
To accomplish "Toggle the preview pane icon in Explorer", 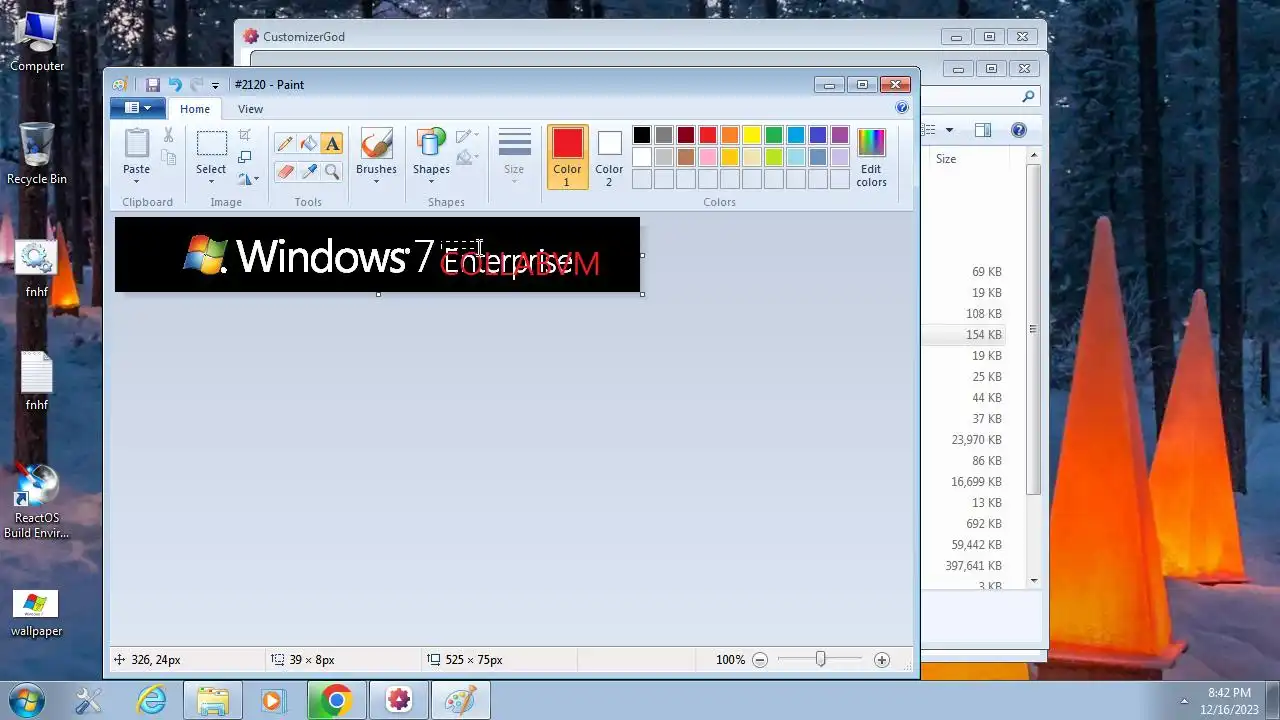I will [982, 130].
